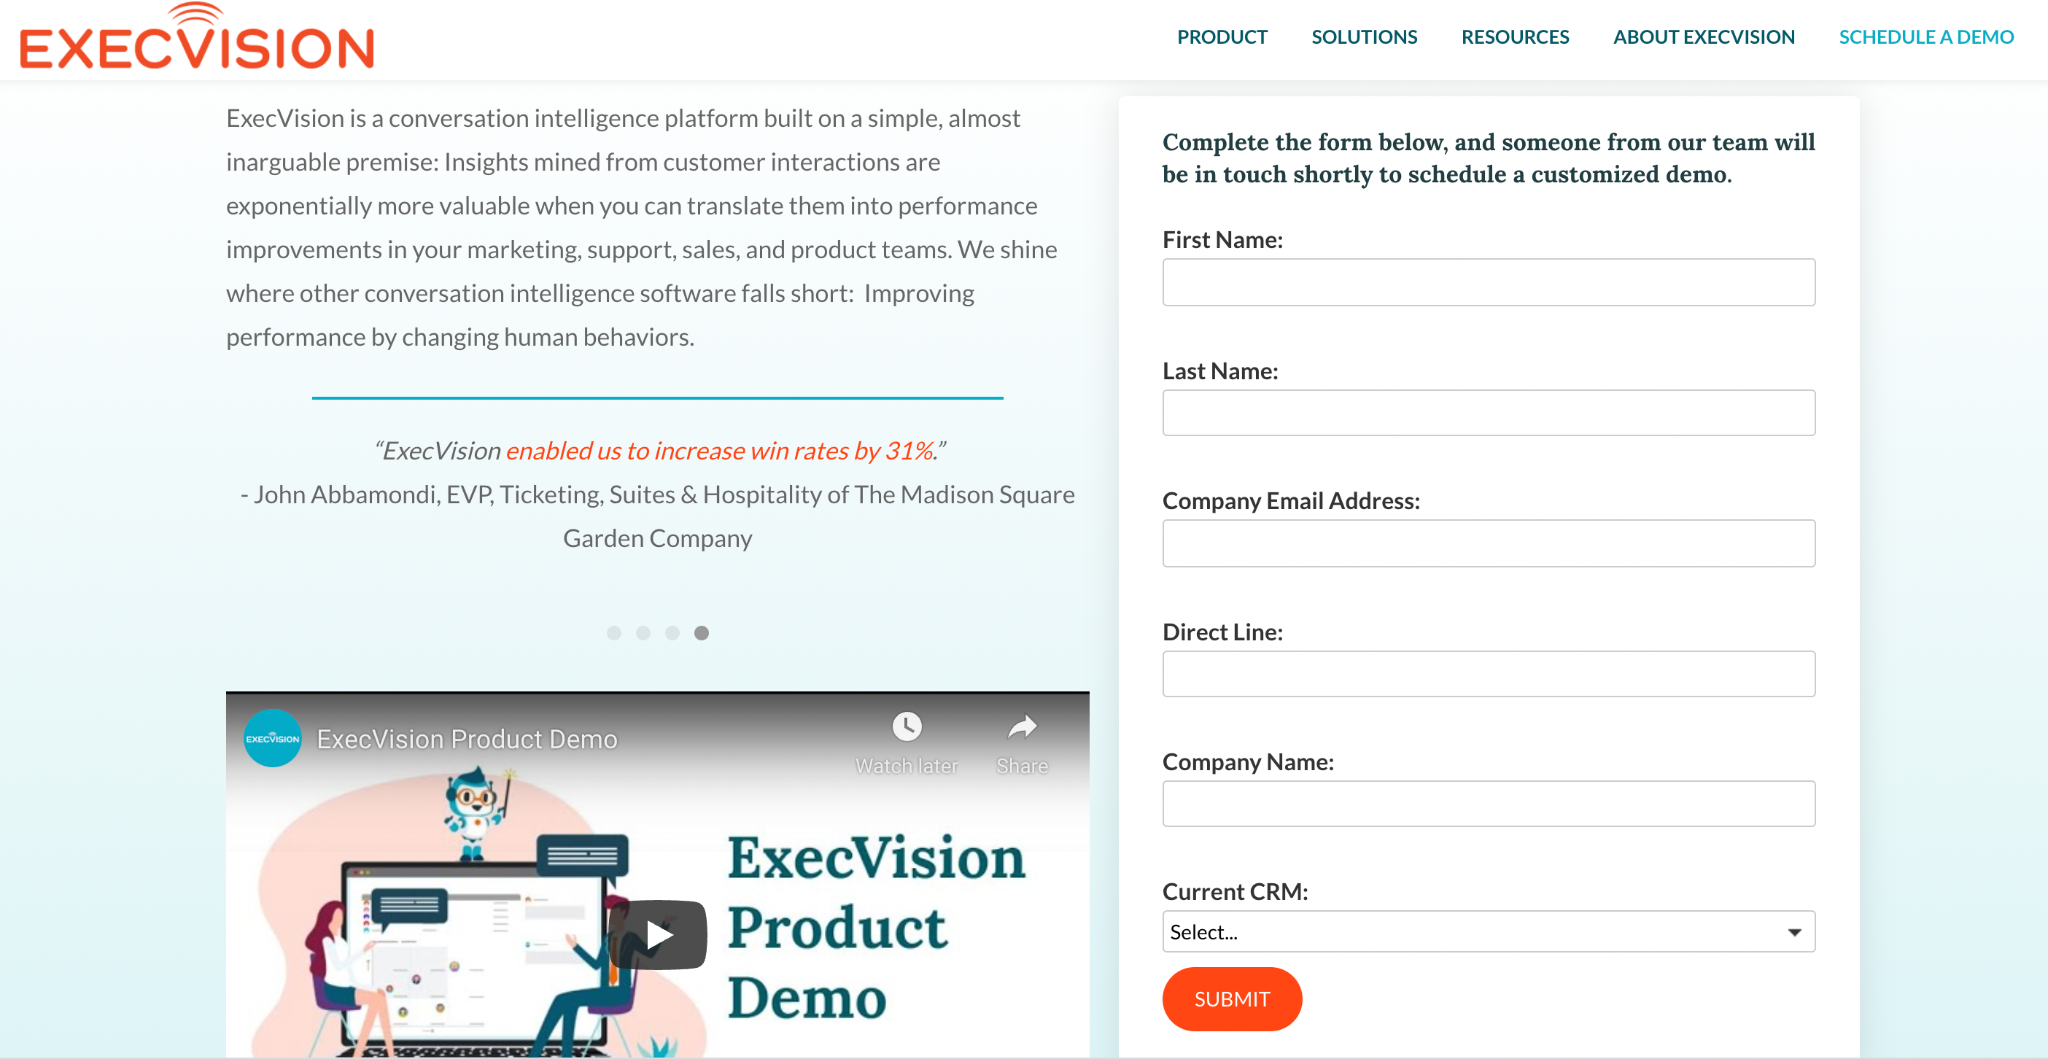Play the ExecVision Product Demo video

658,935
